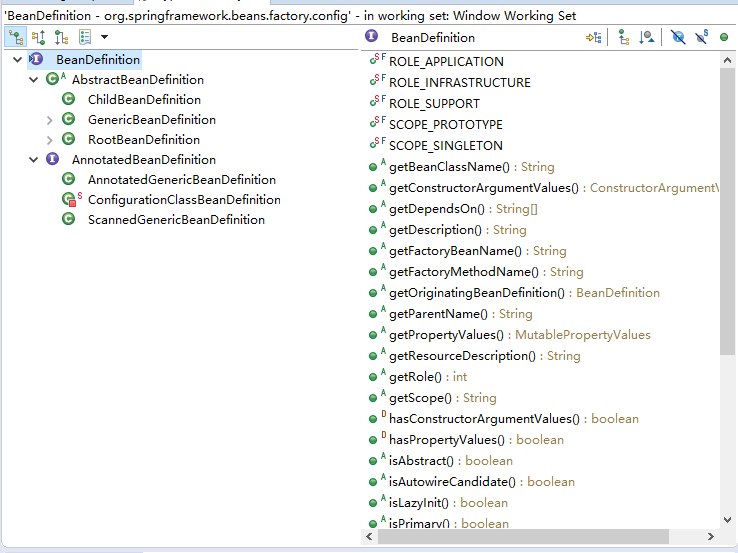The height and width of the screenshot is (553, 738).
Task: Select AnnotatedGenericBeanDefinition in the tree
Action: pyautogui.click(x=182, y=180)
